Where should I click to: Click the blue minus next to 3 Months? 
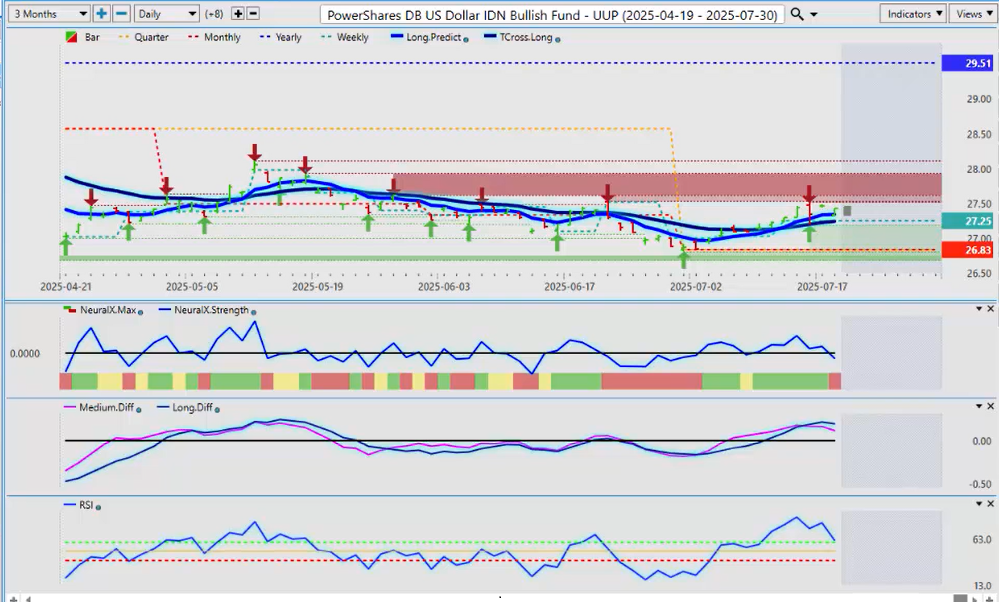(121, 14)
